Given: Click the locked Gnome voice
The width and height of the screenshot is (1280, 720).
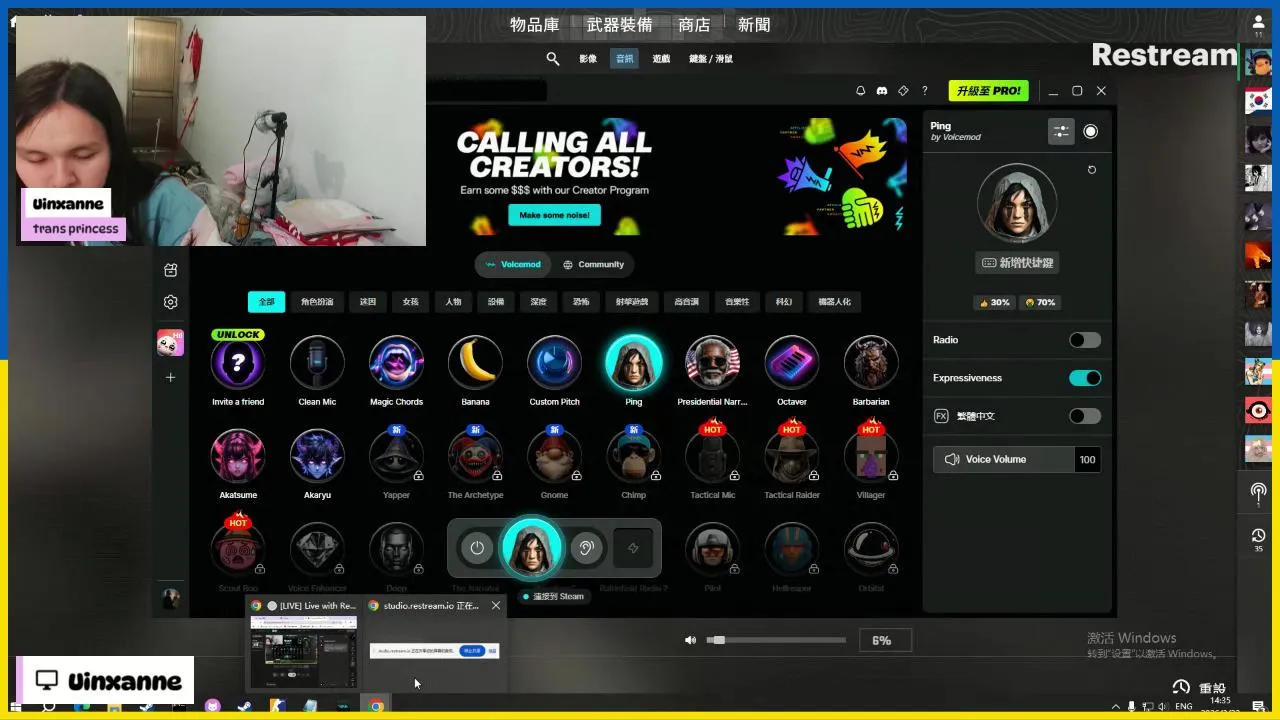Looking at the screenshot, I should [x=554, y=456].
